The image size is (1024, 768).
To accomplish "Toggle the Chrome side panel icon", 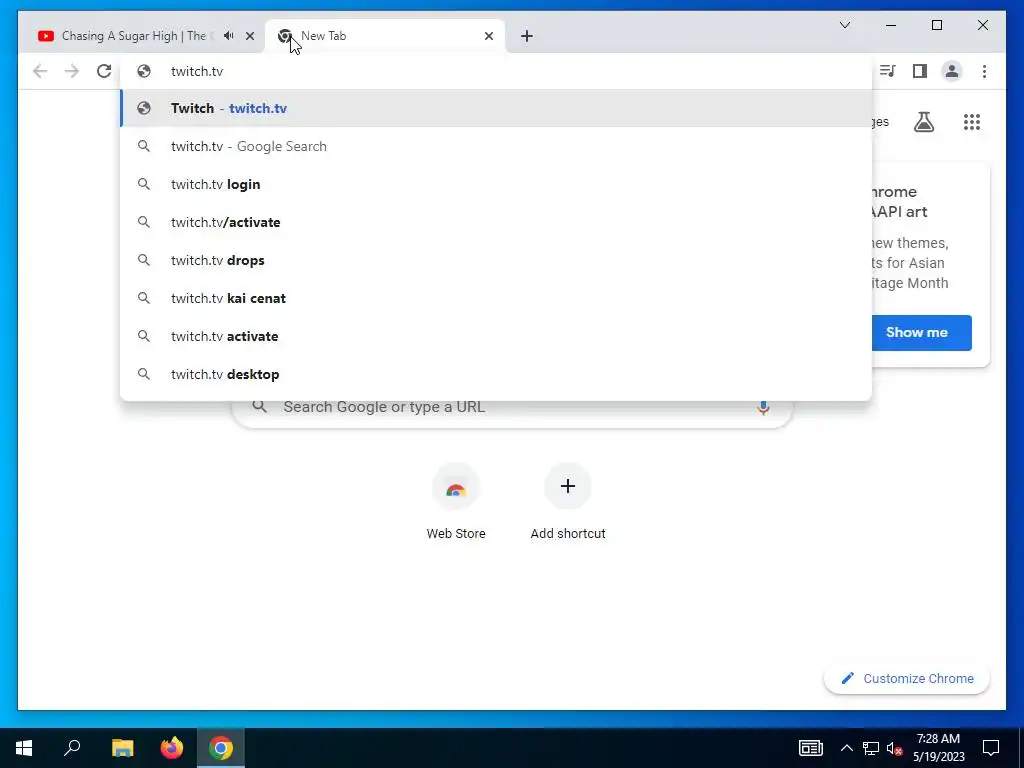I will pyautogui.click(x=920, y=71).
